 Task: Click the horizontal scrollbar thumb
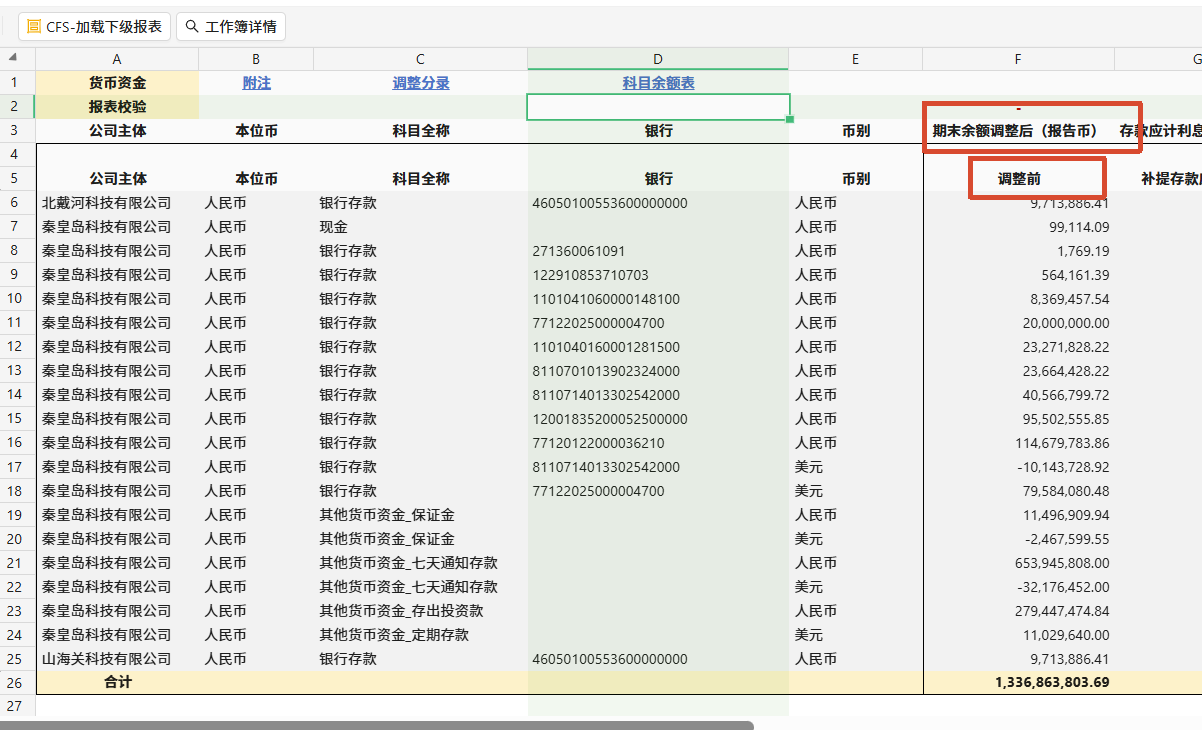(377, 725)
